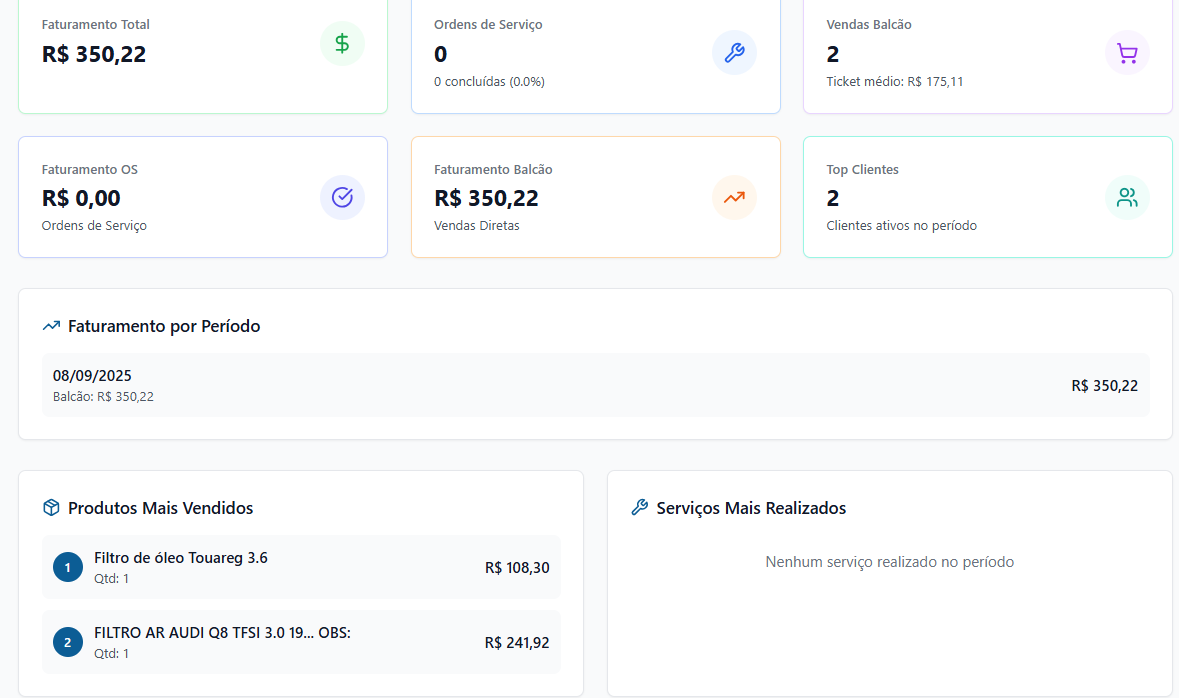The height and width of the screenshot is (698, 1179).
Task: Select the 08/09/2025 billing period row
Action: pos(595,385)
